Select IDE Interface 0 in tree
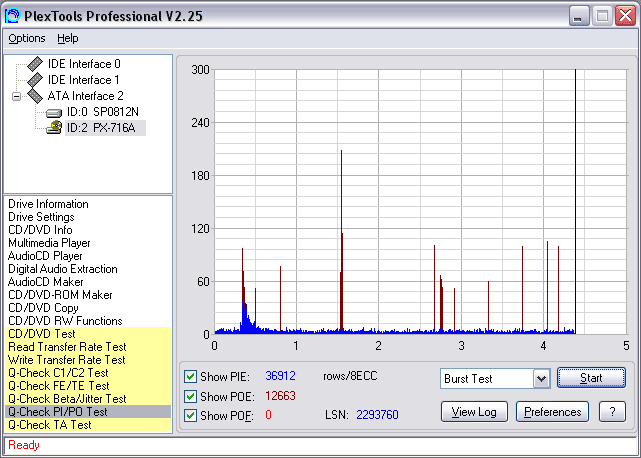 [x=84, y=64]
